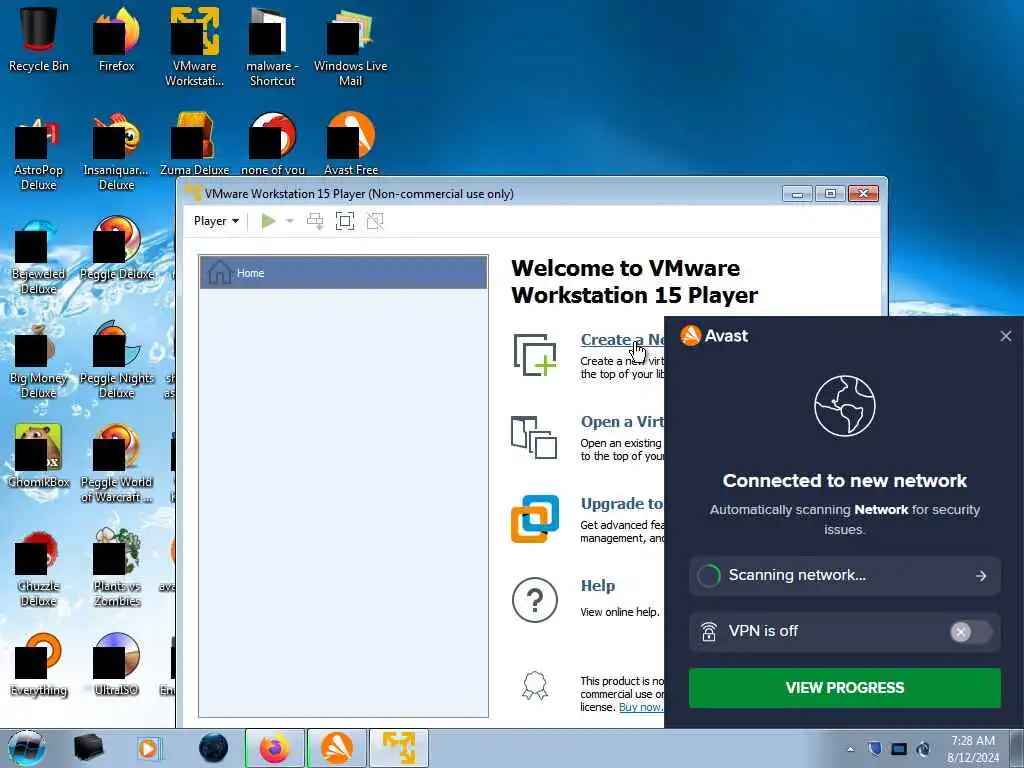Image resolution: width=1024 pixels, height=768 pixels.
Task: Click the Upgrade to Workstation Pro icon
Action: click(535, 519)
